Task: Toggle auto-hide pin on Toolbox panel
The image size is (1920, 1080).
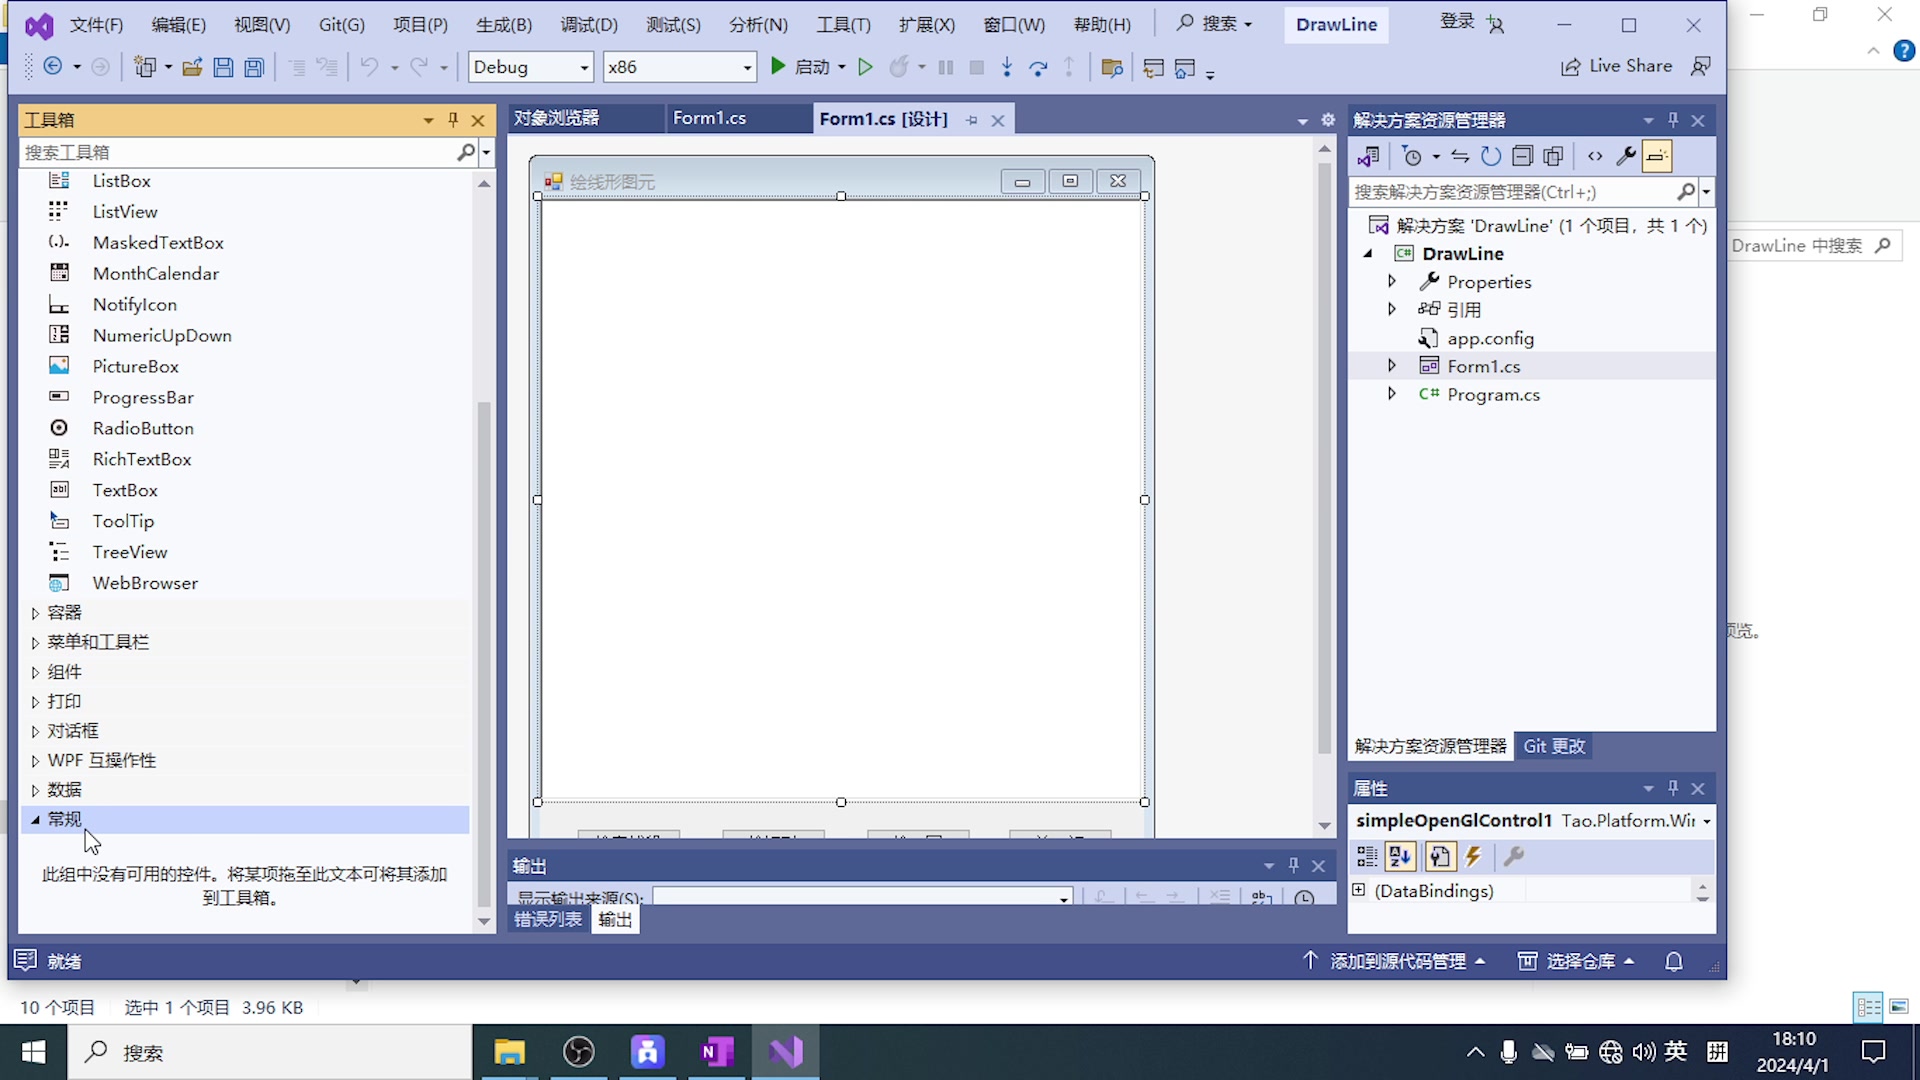Action: click(x=453, y=120)
